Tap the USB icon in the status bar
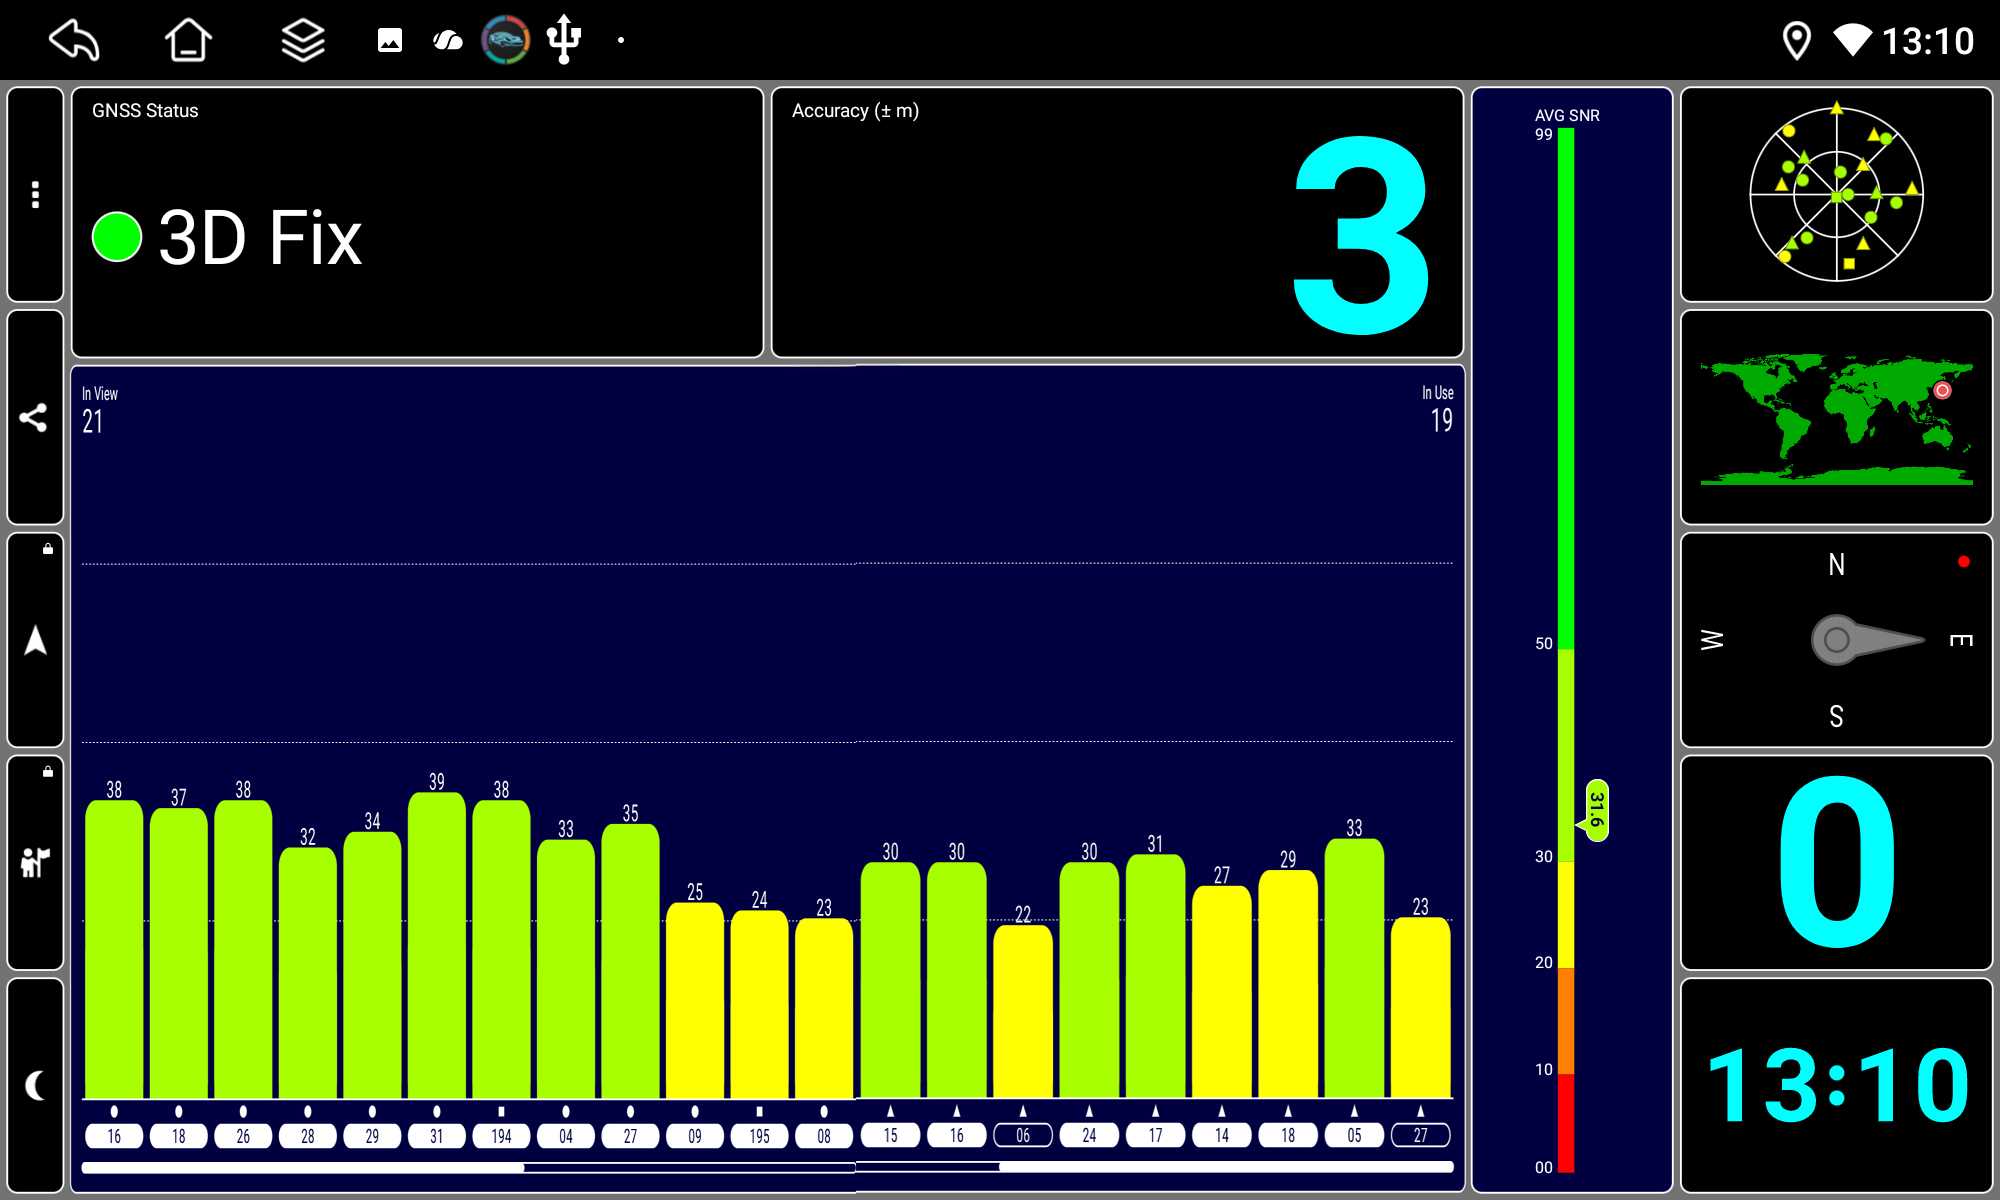The width and height of the screenshot is (2000, 1200). [x=564, y=40]
